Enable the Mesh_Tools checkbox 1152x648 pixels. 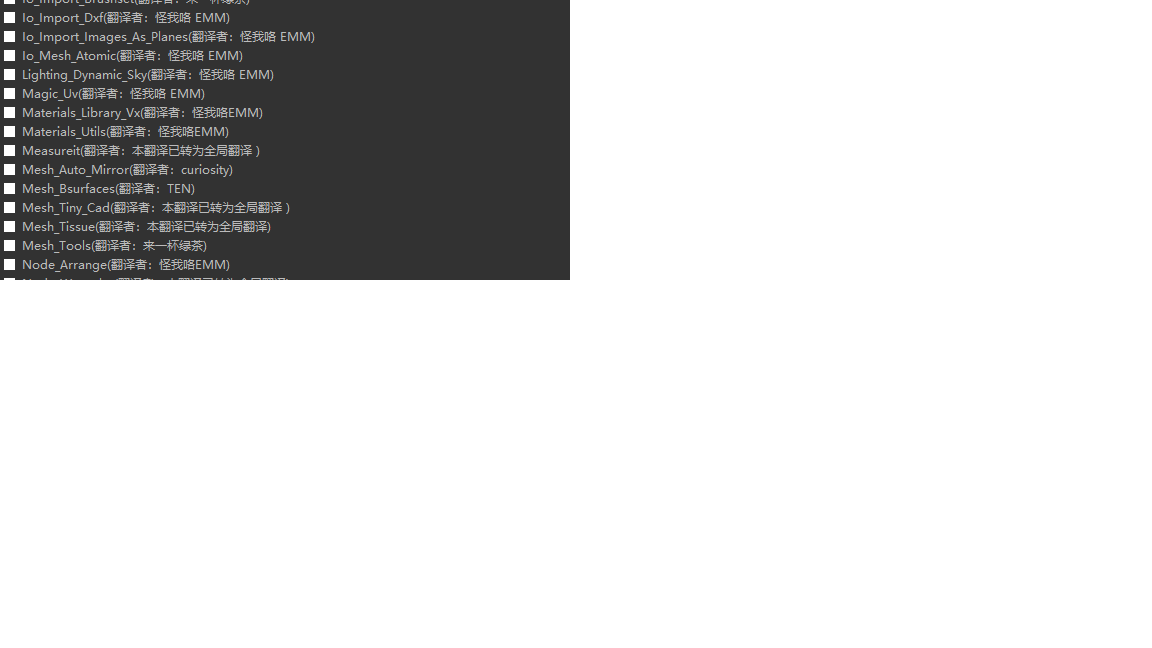click(10, 246)
